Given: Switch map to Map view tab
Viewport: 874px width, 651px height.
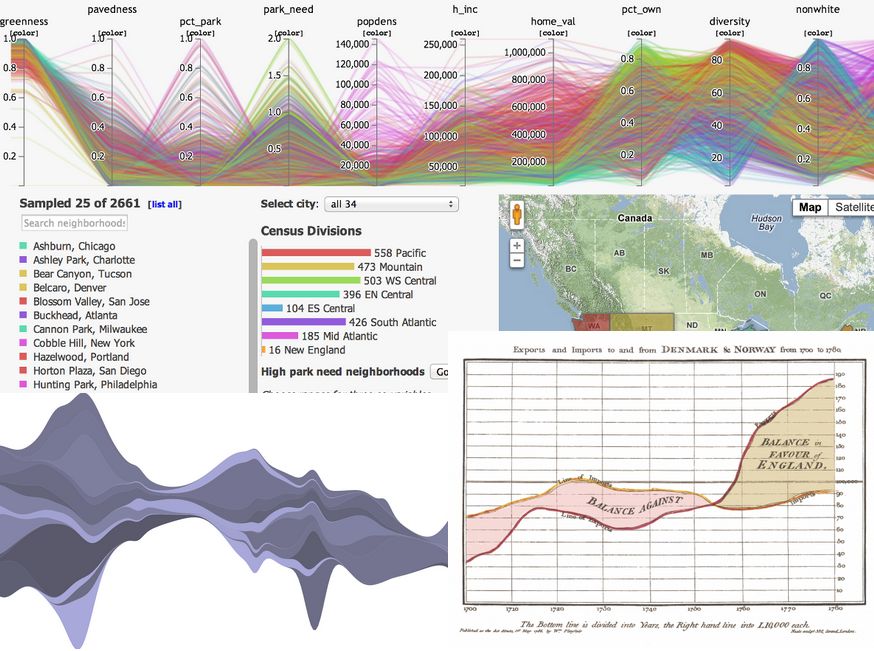Looking at the screenshot, I should [x=810, y=207].
